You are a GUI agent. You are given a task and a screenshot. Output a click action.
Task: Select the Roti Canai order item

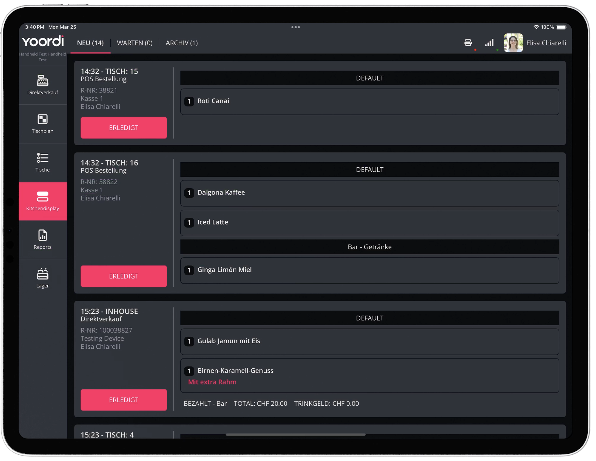point(369,101)
